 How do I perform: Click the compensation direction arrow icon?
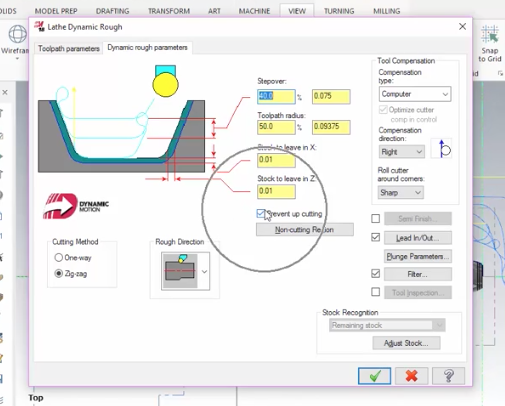pyautogui.click(x=441, y=149)
